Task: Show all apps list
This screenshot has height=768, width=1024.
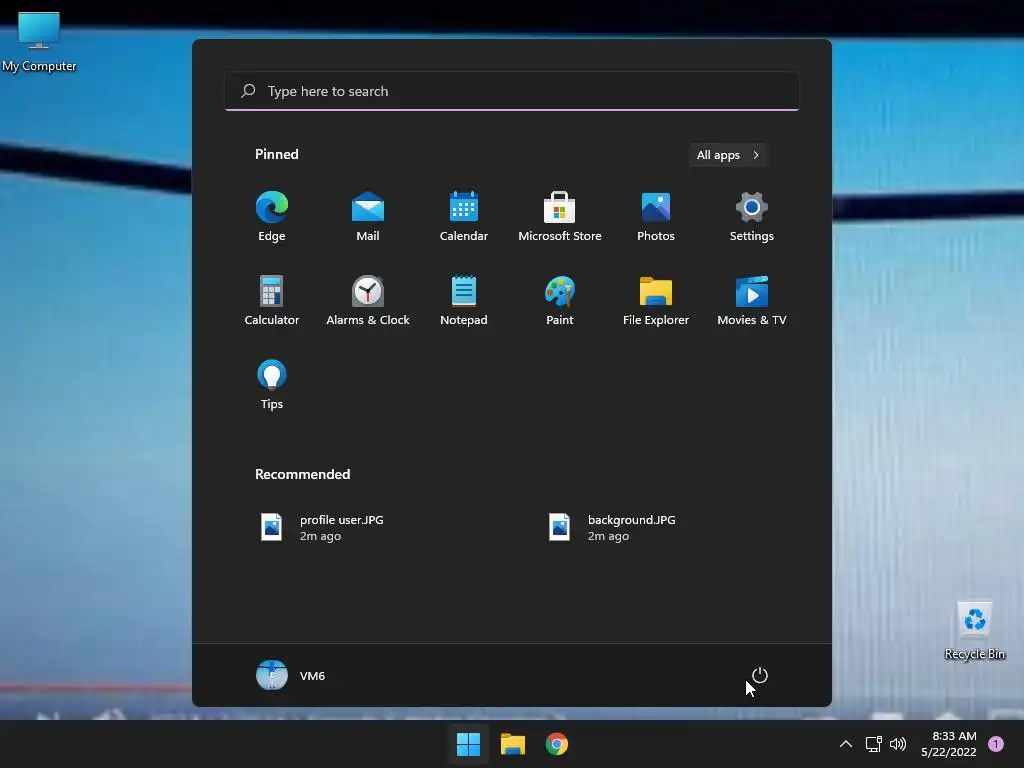Action: pyautogui.click(x=728, y=155)
